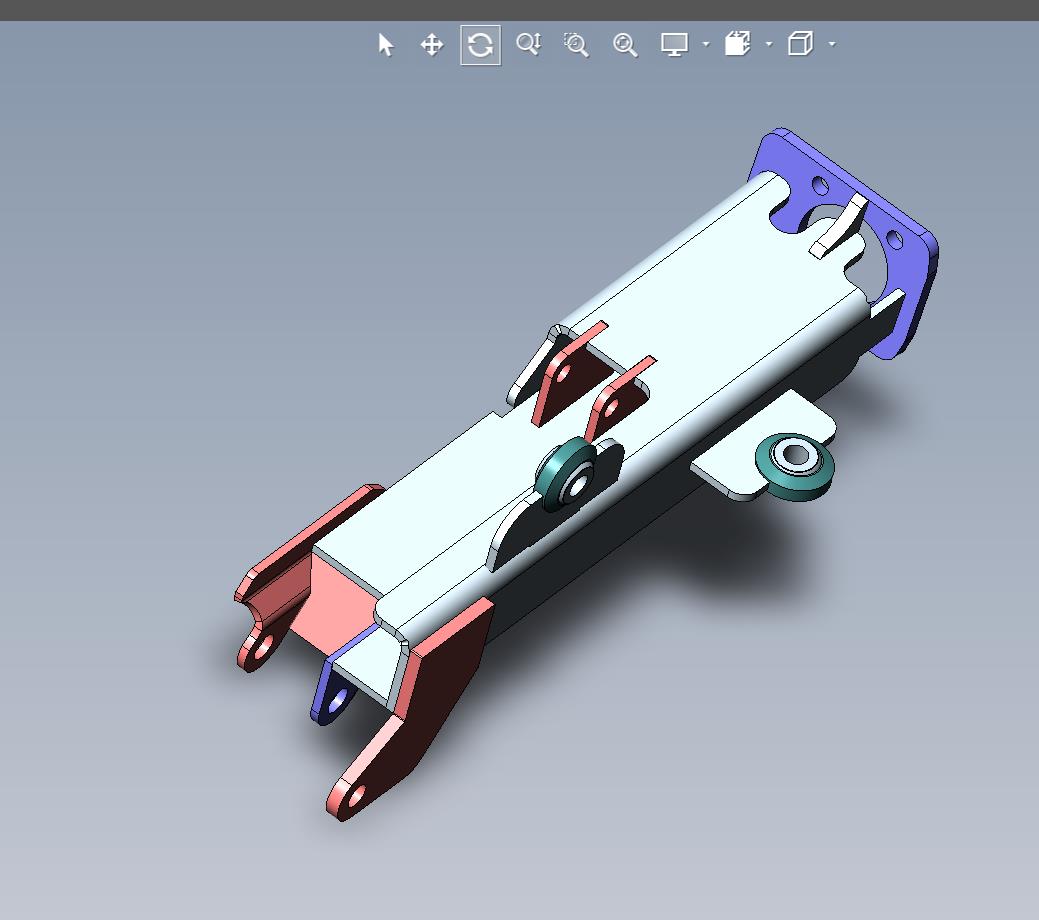Image resolution: width=1039 pixels, height=920 pixels.
Task: Select the teal bushing on side tab
Action: point(794,467)
